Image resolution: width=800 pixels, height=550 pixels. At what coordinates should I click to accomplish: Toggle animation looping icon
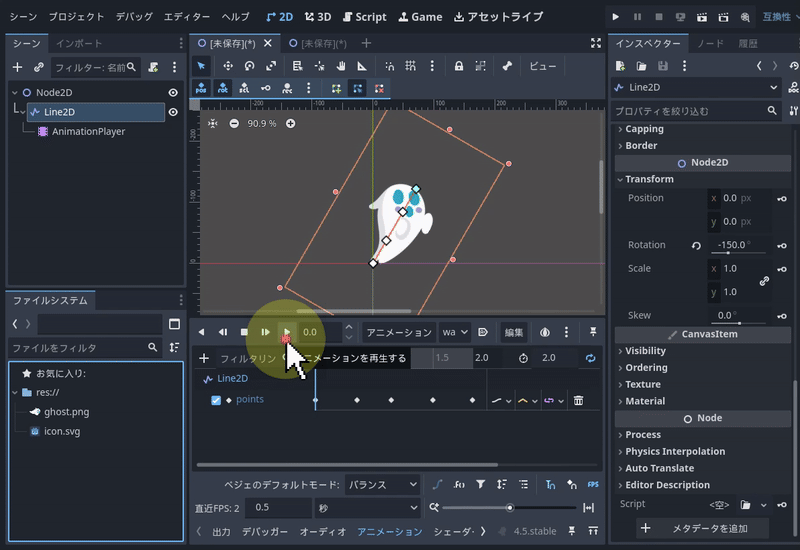(590, 358)
